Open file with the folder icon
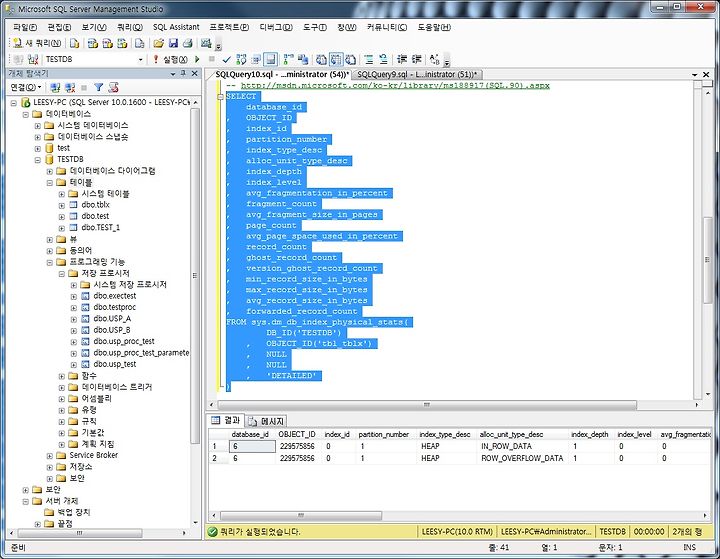Viewport: 720px width, 559px height. coord(158,43)
